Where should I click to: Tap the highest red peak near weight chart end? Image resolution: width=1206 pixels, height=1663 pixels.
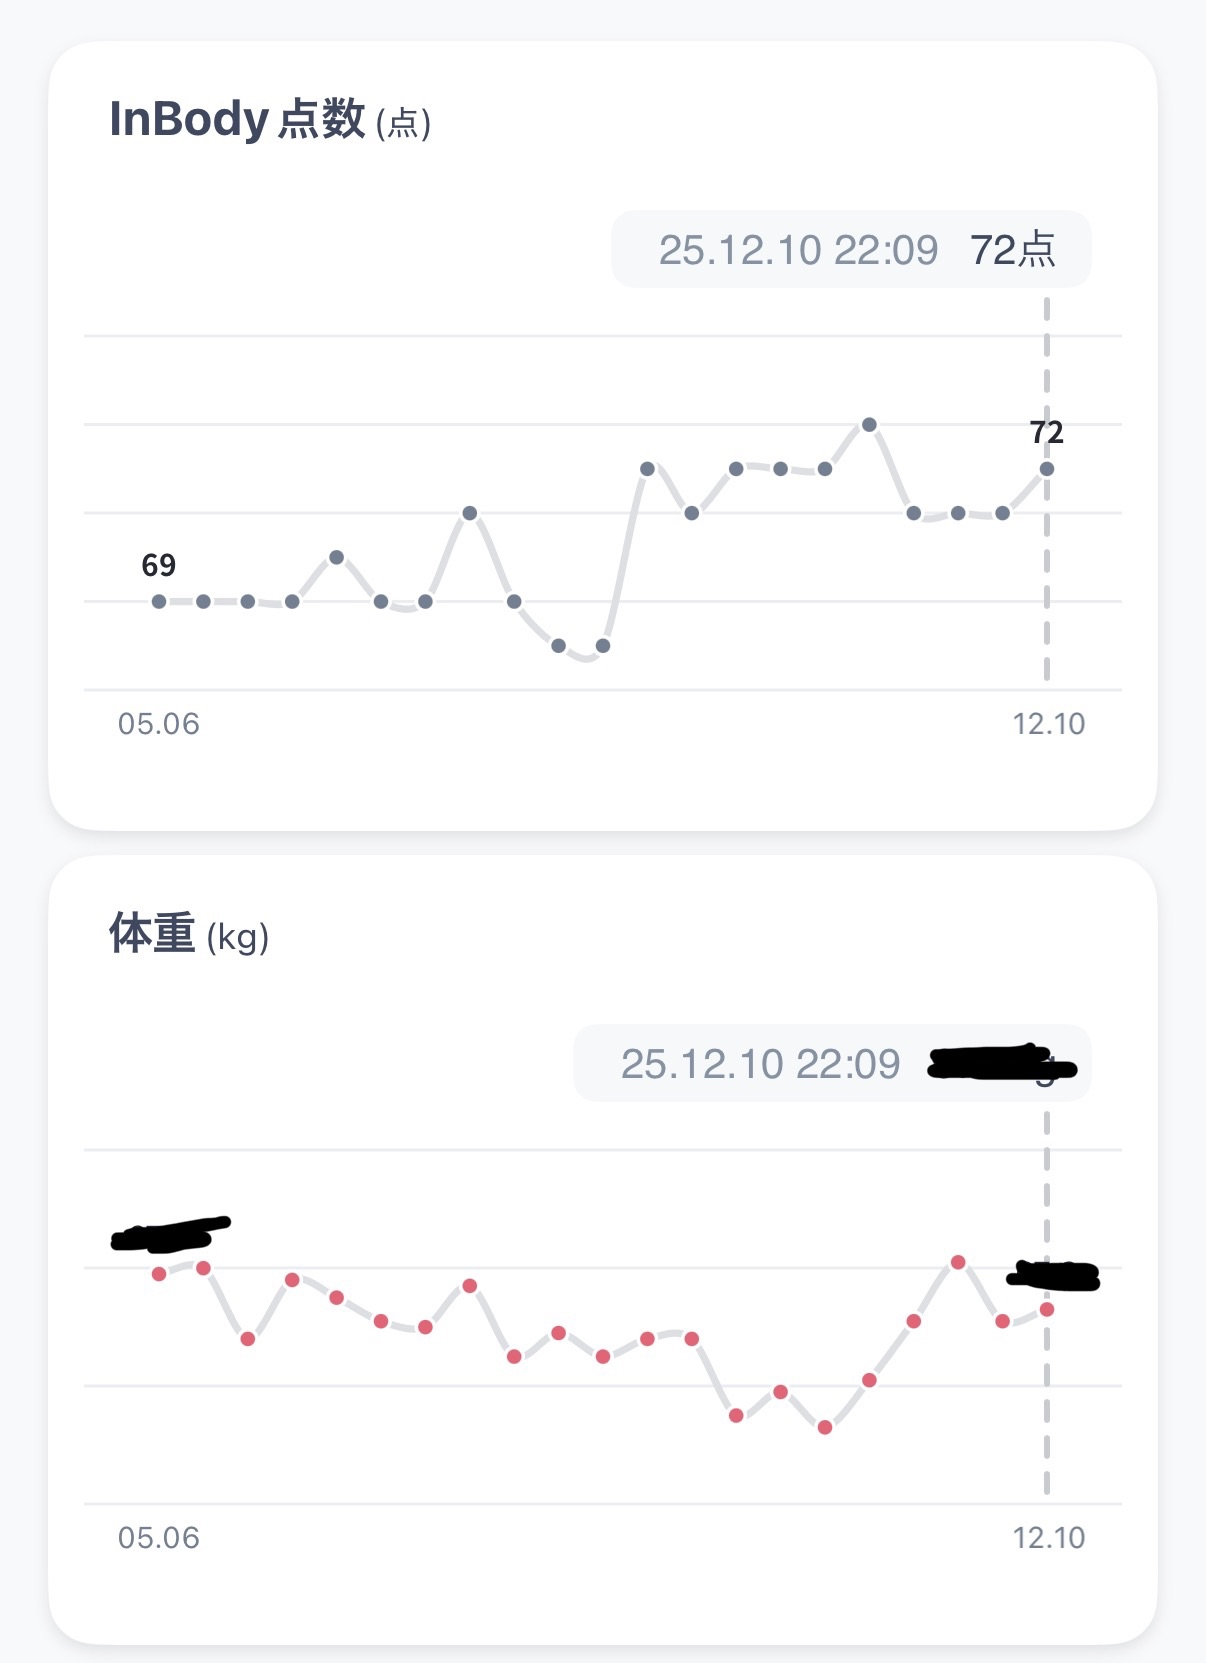tap(958, 1262)
